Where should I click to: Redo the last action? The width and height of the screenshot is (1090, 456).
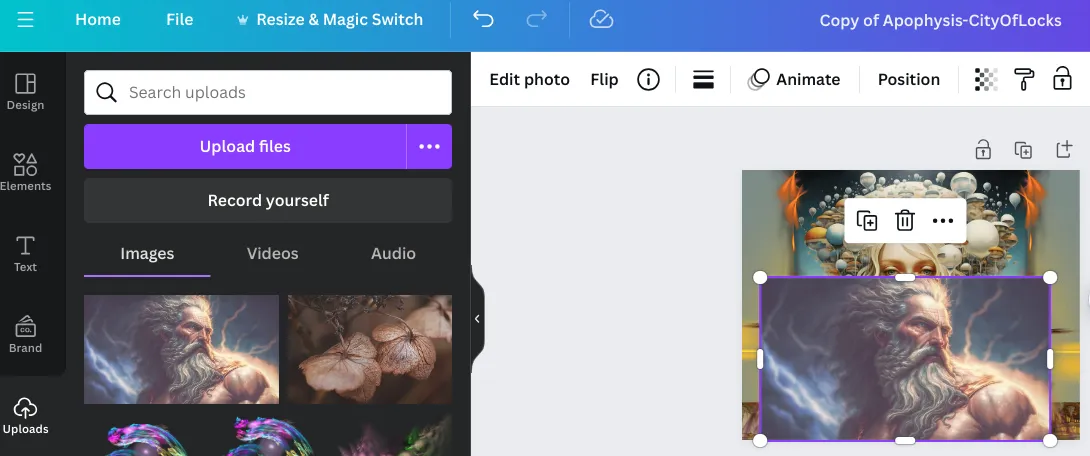point(537,19)
